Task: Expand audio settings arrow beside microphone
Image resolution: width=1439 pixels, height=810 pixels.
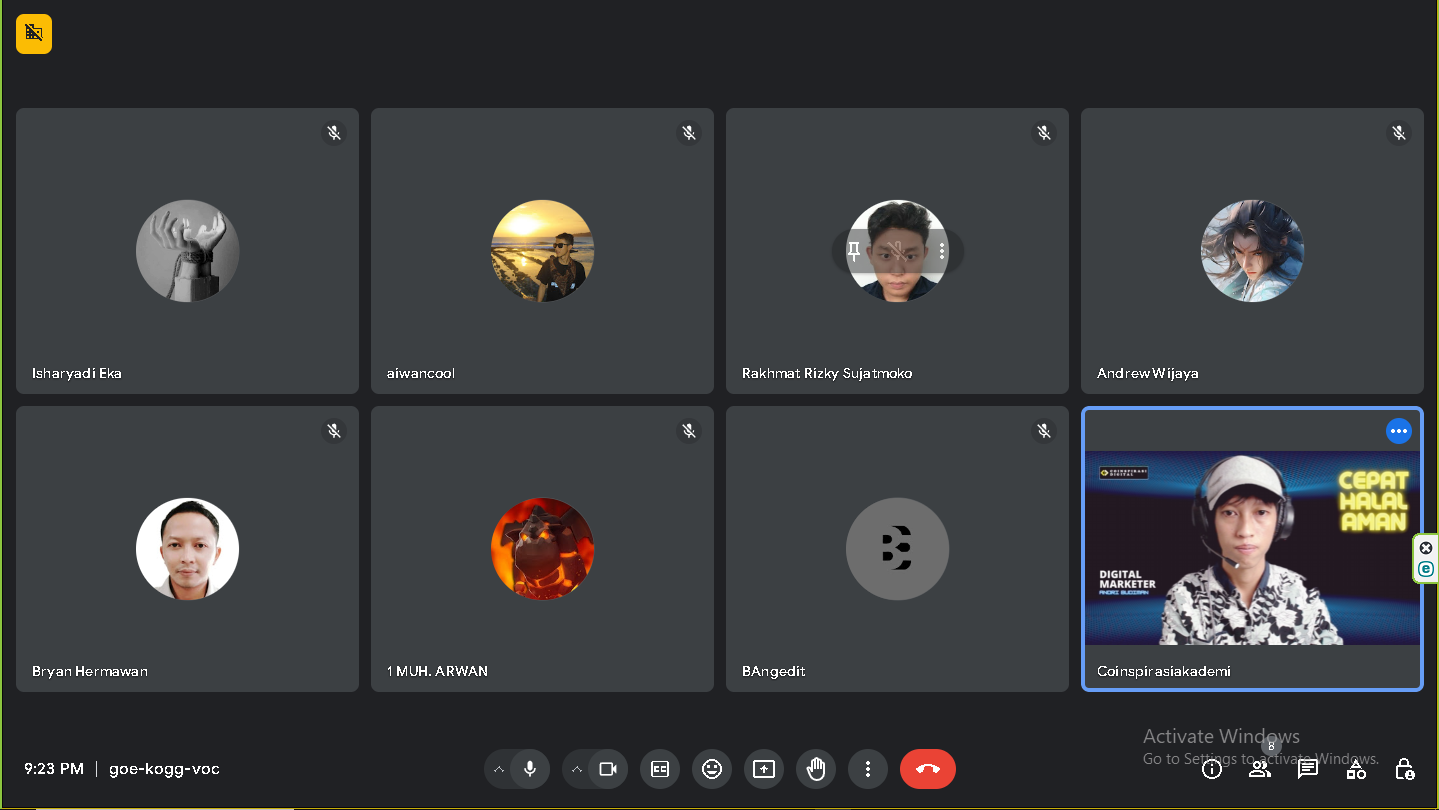Action: [x=499, y=769]
